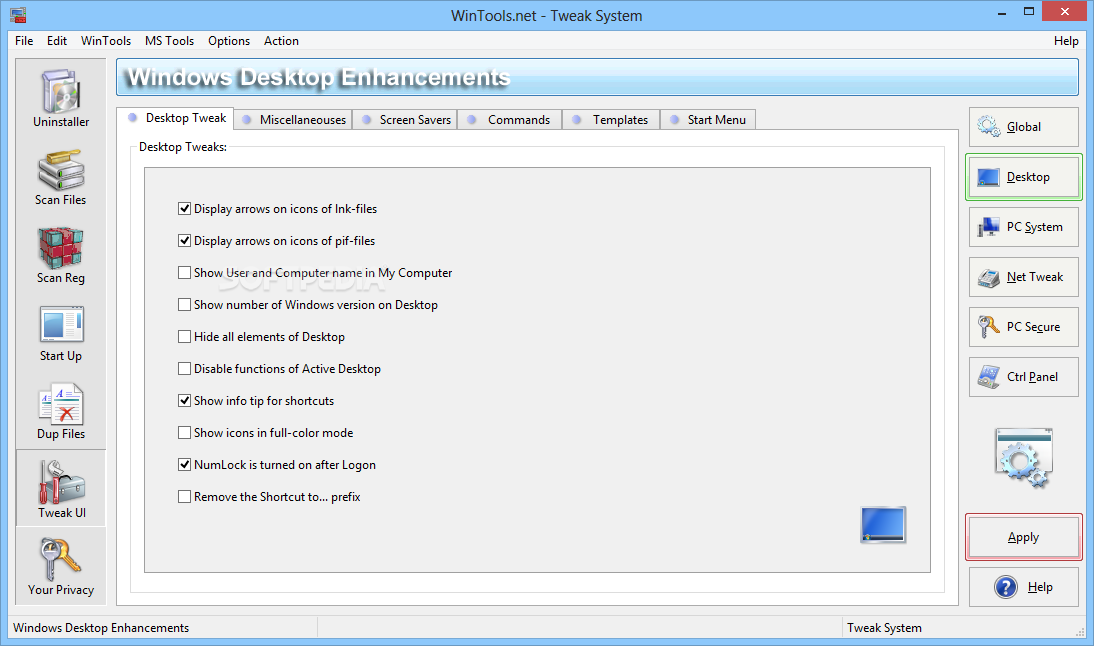Open the Global tweaks section
This screenshot has height=646, width=1094.
[x=1024, y=127]
